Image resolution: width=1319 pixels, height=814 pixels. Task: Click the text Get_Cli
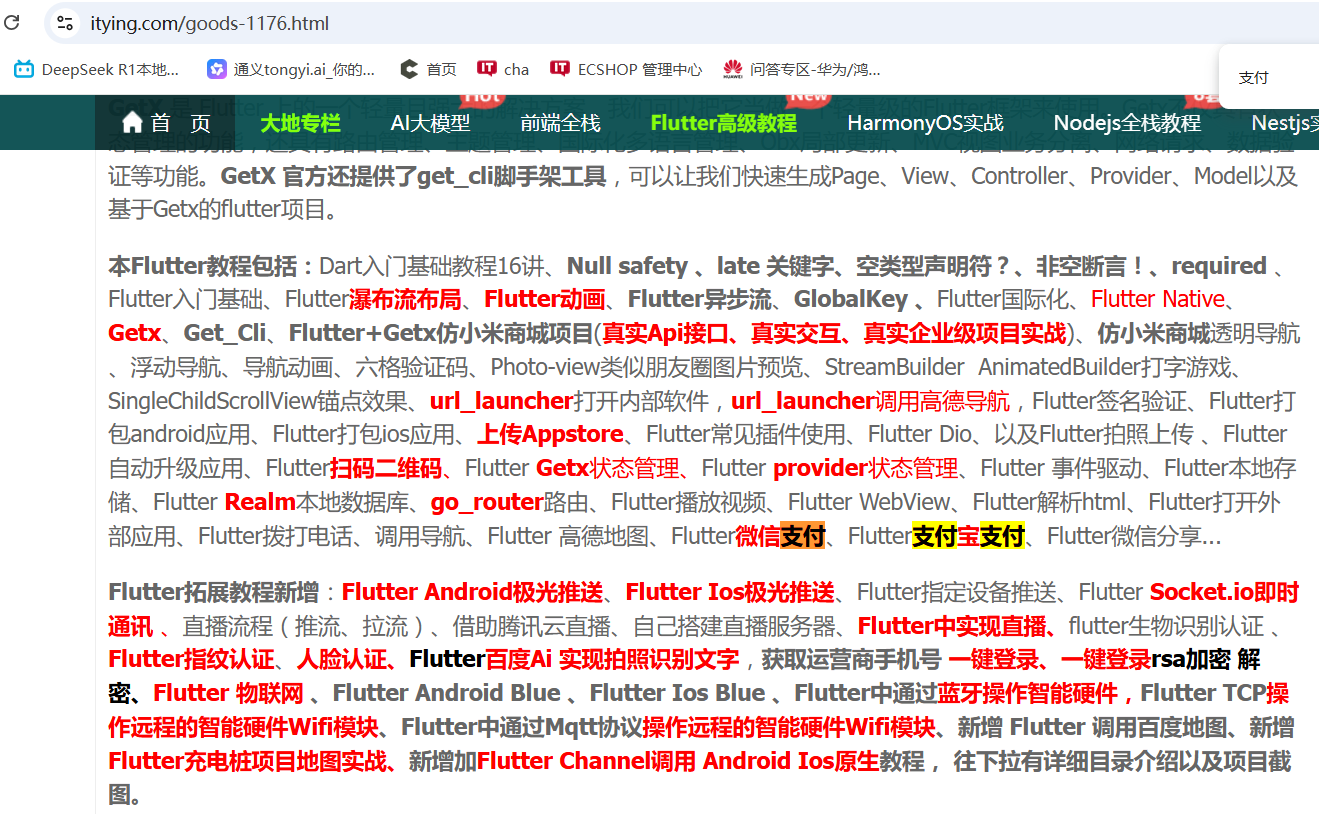click(225, 333)
